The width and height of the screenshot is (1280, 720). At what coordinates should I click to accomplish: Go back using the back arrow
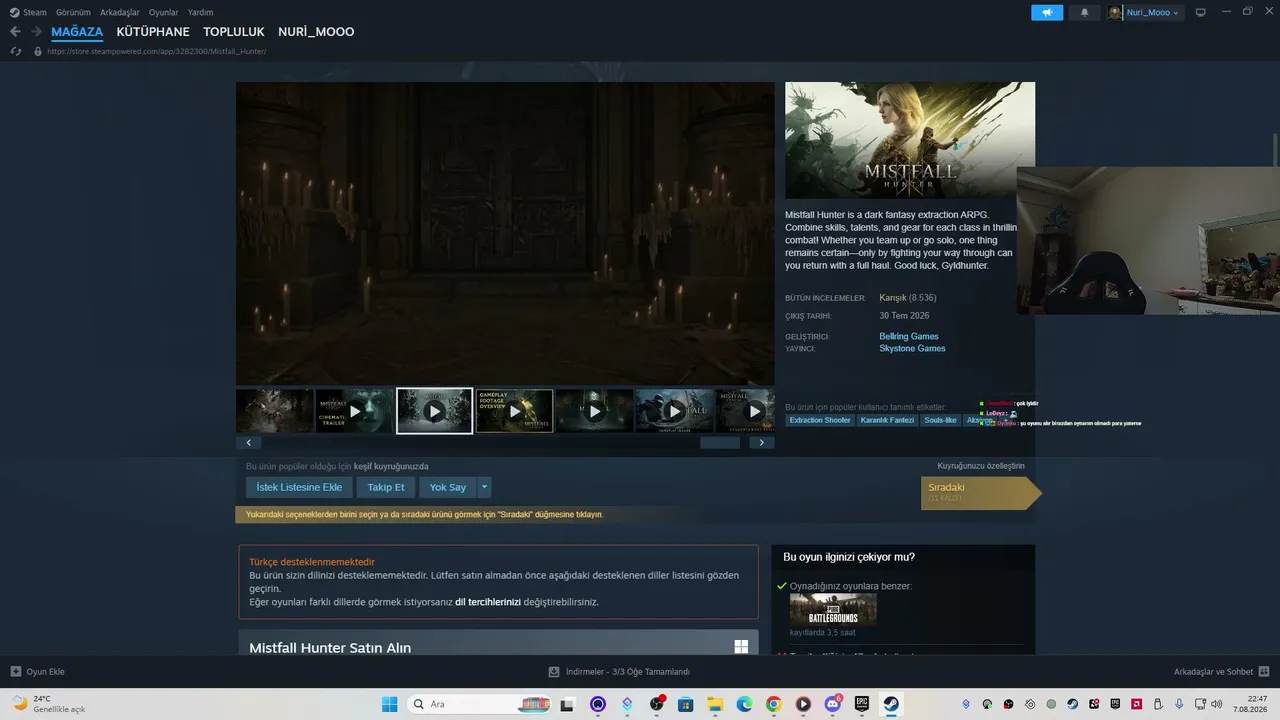pyautogui.click(x=15, y=32)
